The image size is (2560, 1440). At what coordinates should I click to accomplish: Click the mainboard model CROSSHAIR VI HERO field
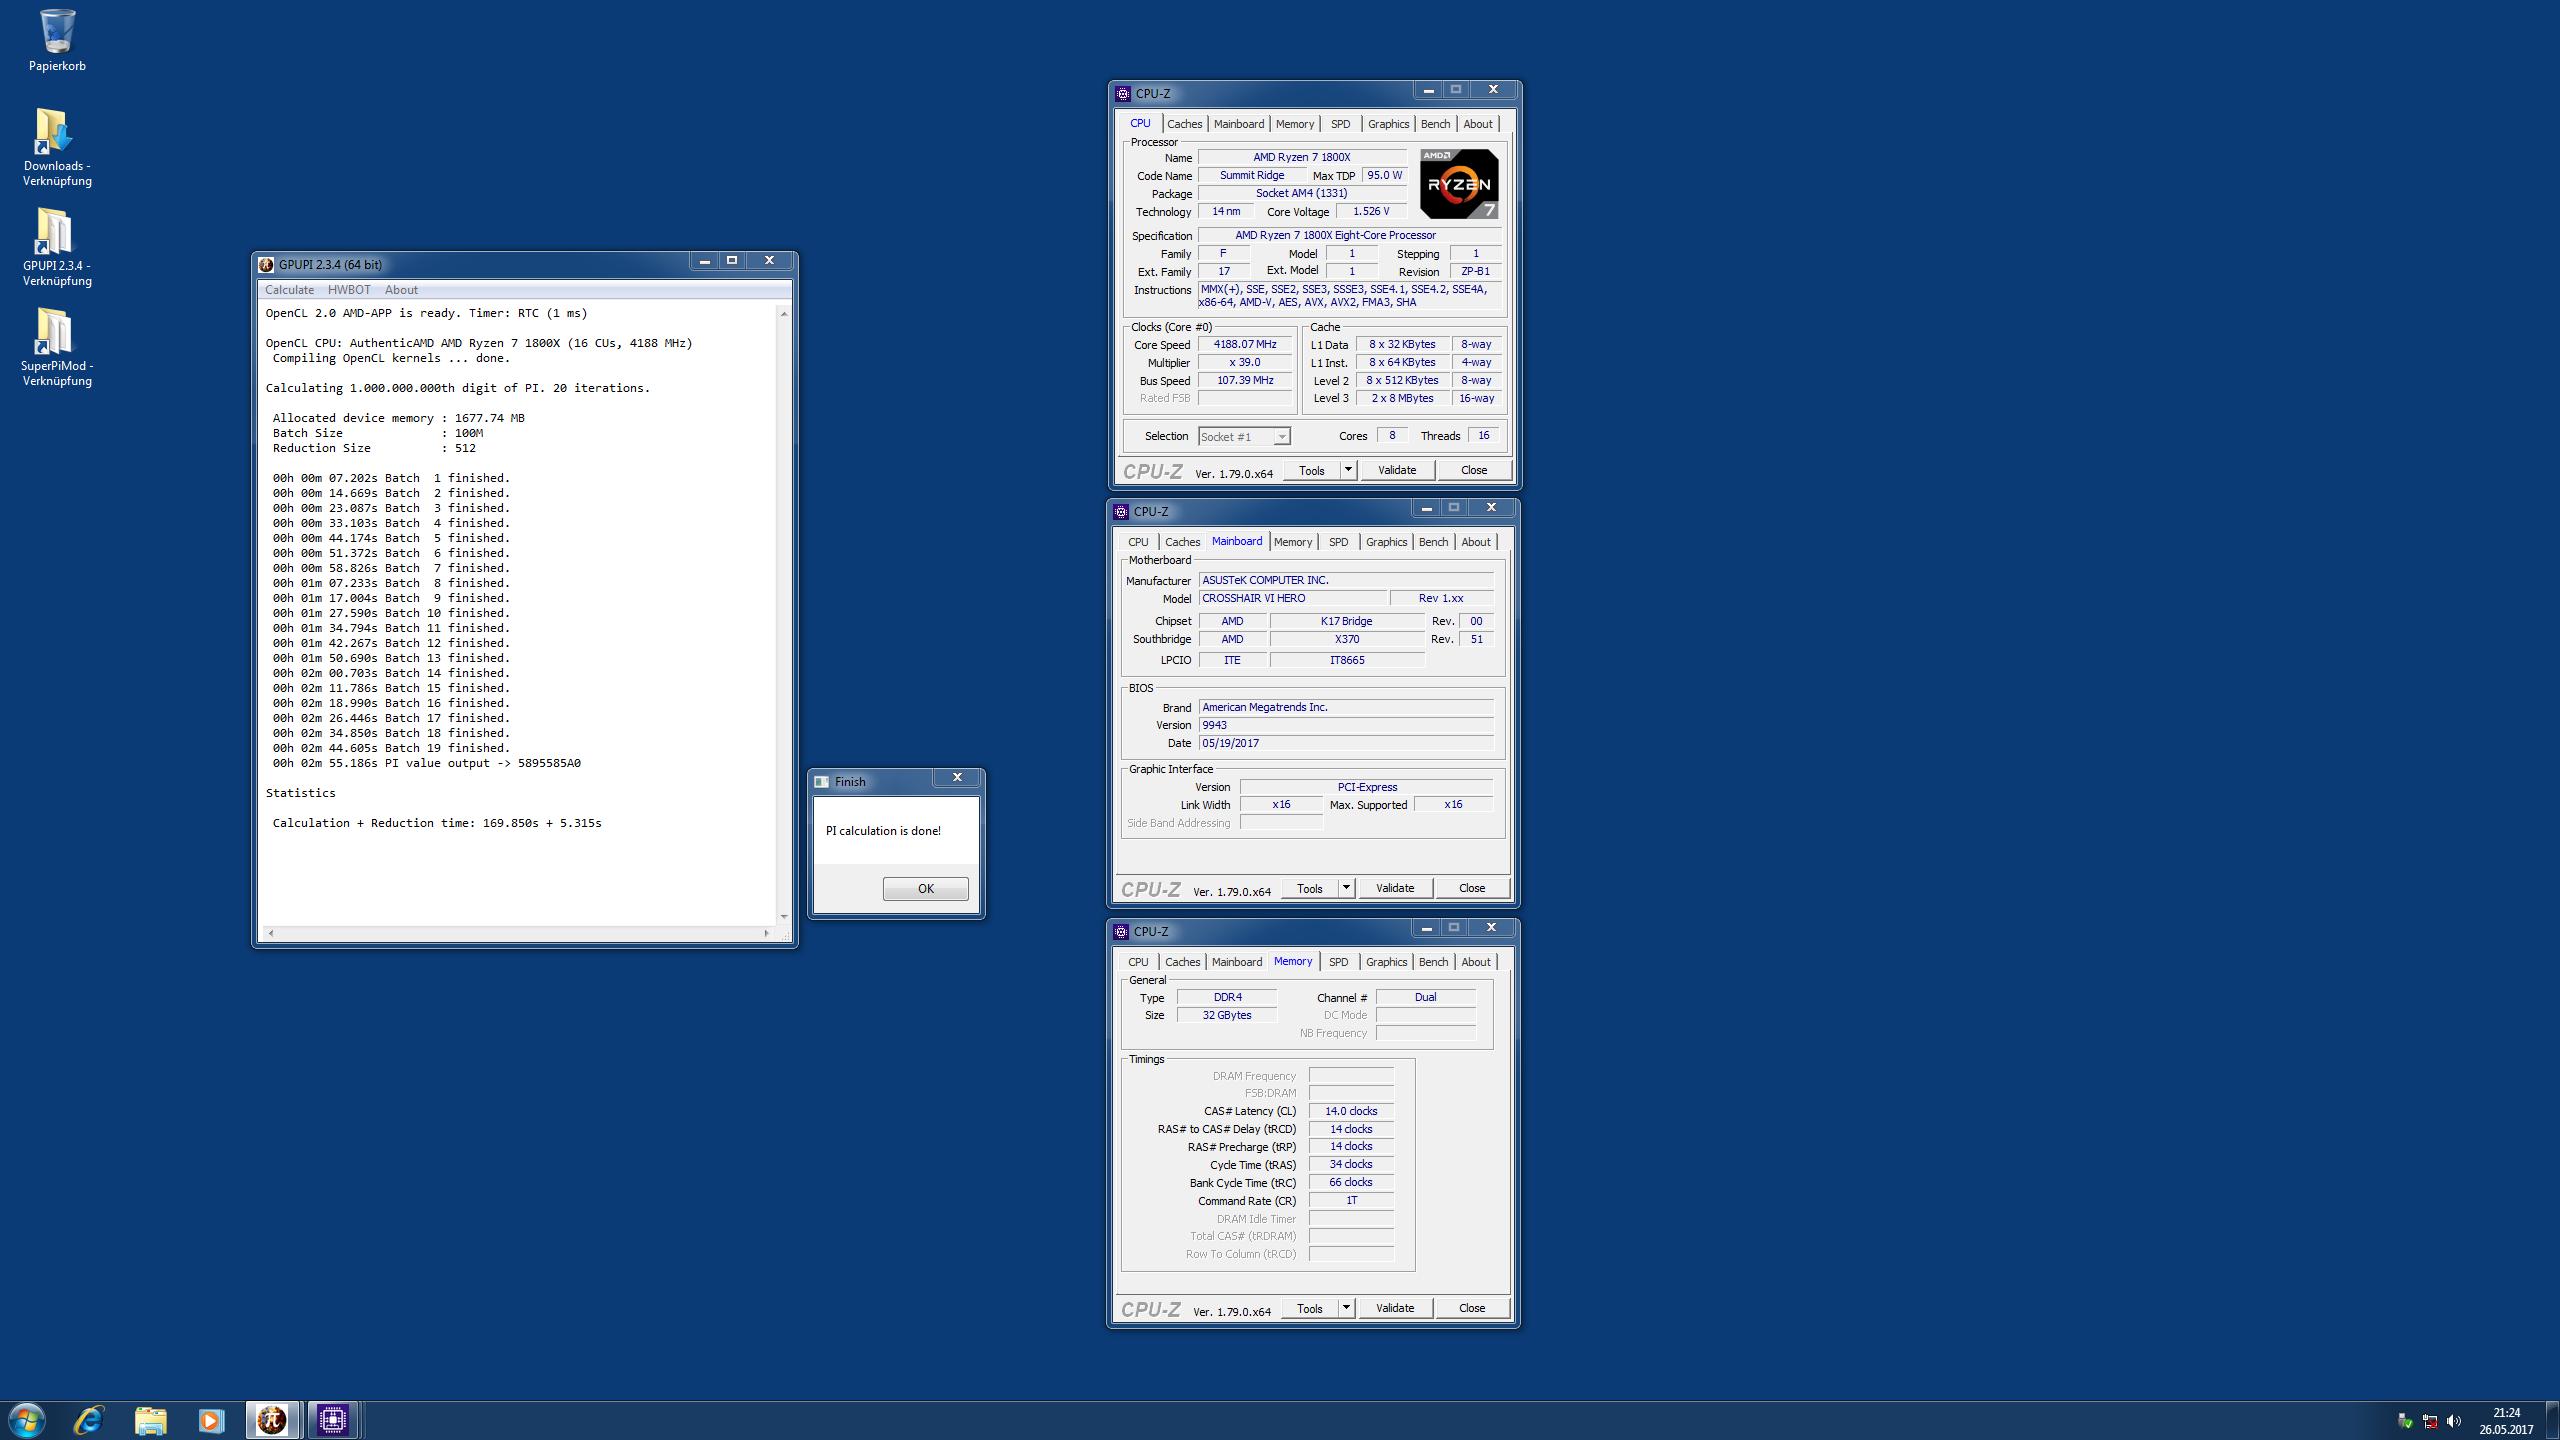point(1293,598)
